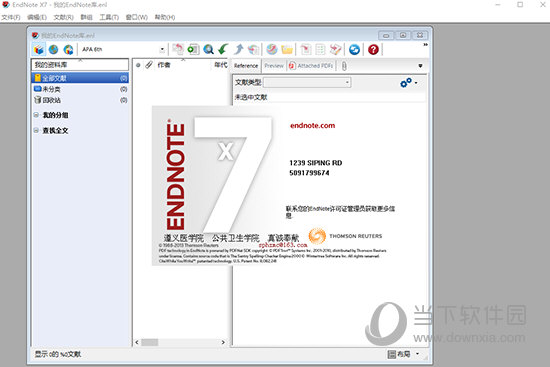Click the blue Sync Library icon
550x367 pixels.
click(x=354, y=49)
